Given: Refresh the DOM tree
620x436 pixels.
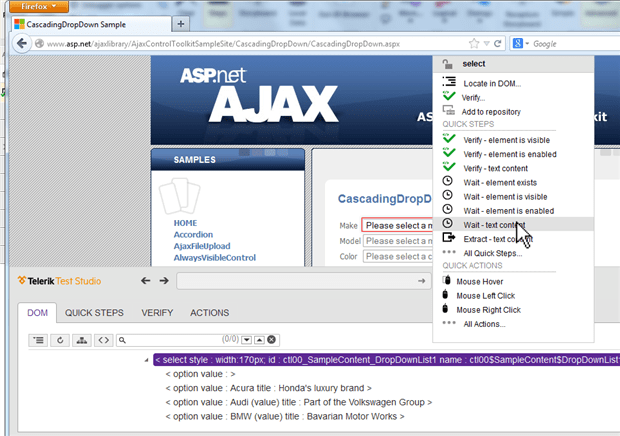Looking at the screenshot, I should tap(60, 340).
